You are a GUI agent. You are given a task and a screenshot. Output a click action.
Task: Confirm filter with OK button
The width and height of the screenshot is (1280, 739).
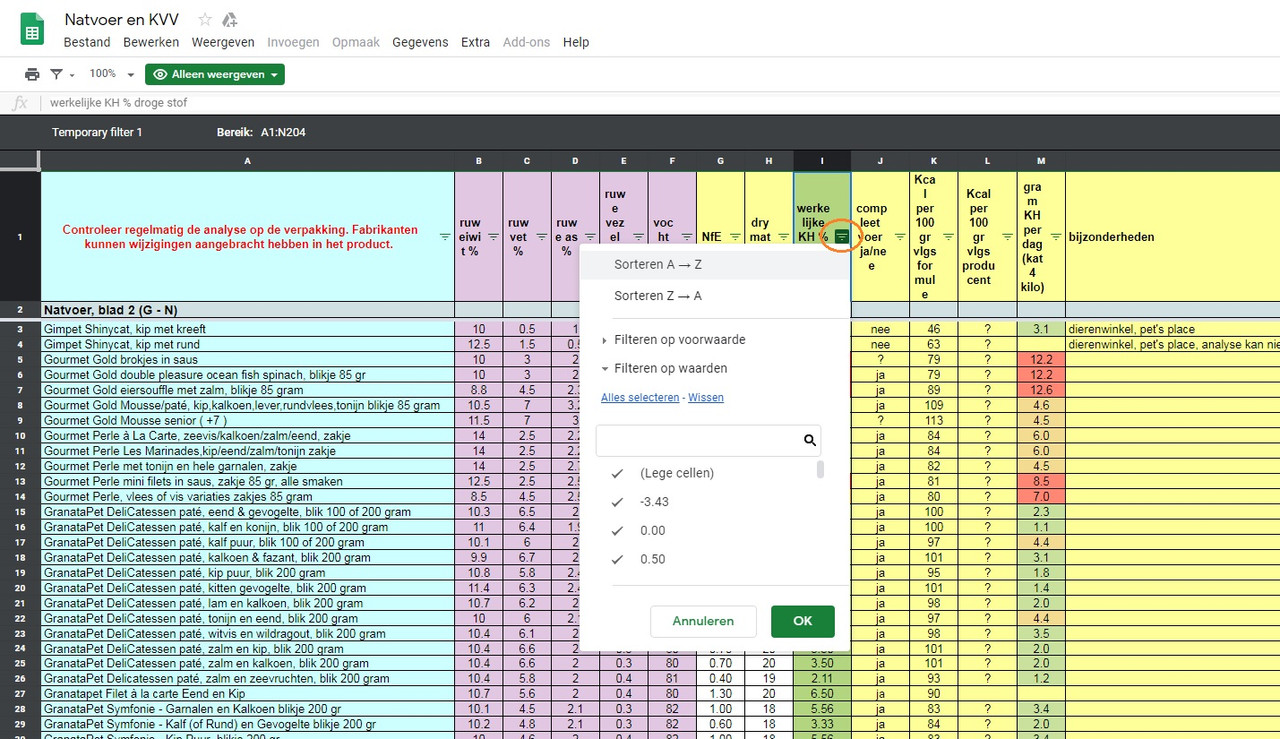pos(802,621)
